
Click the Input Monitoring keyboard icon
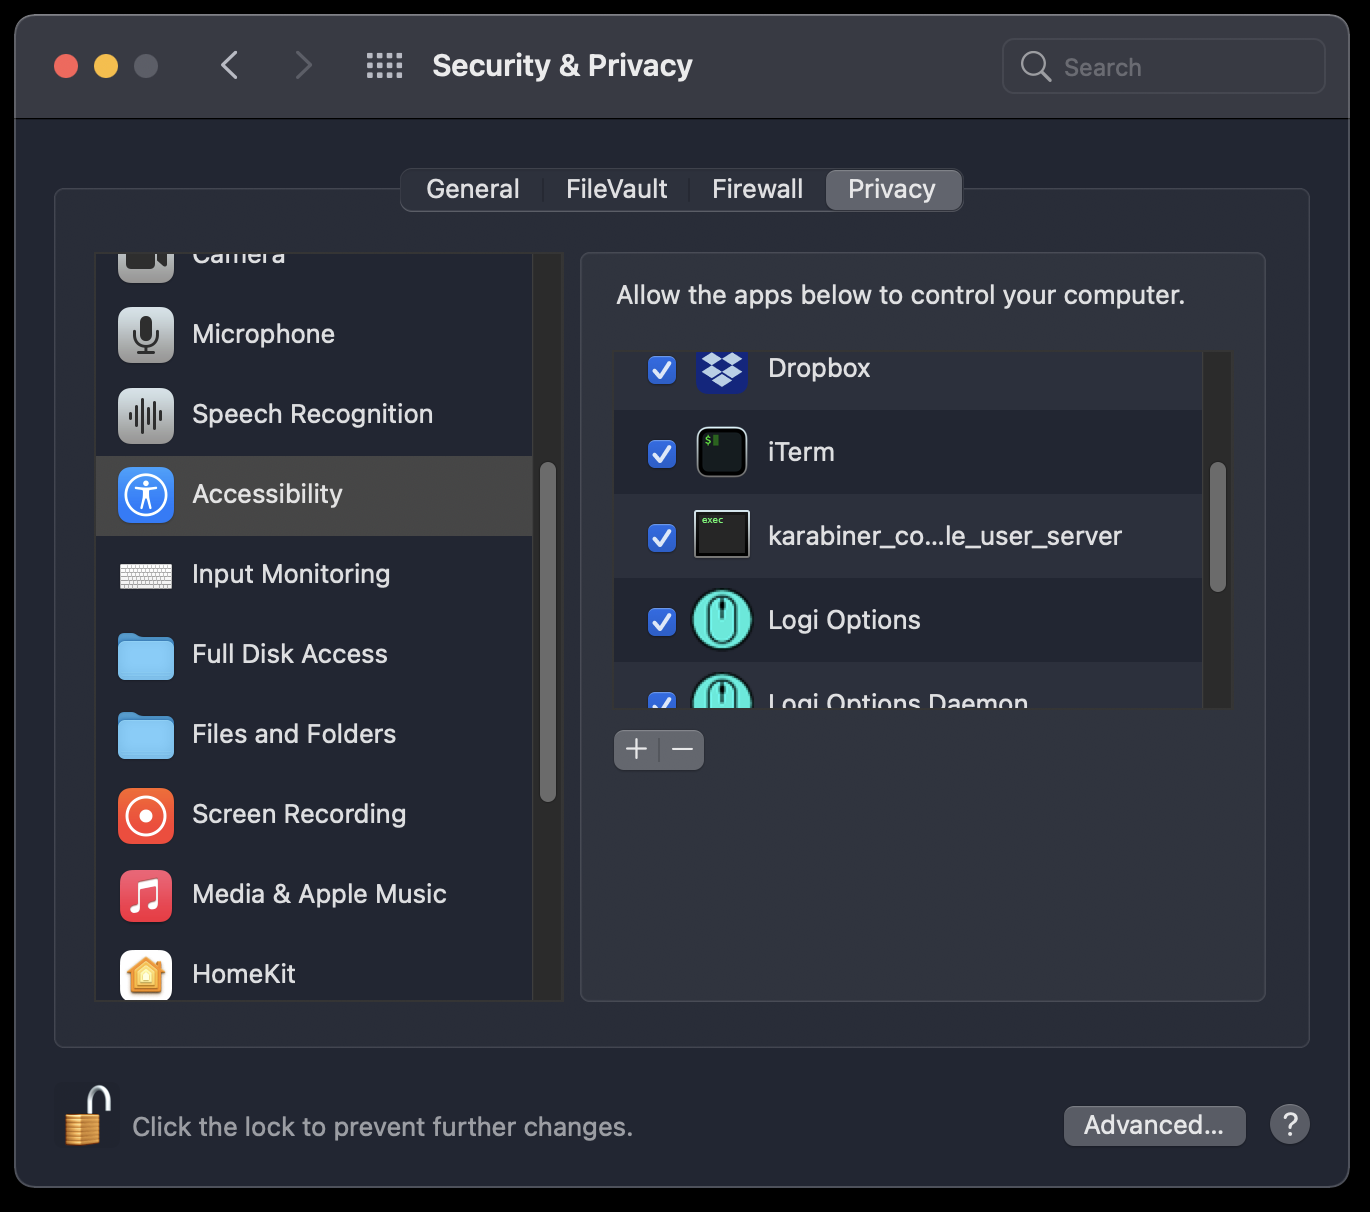tap(145, 576)
